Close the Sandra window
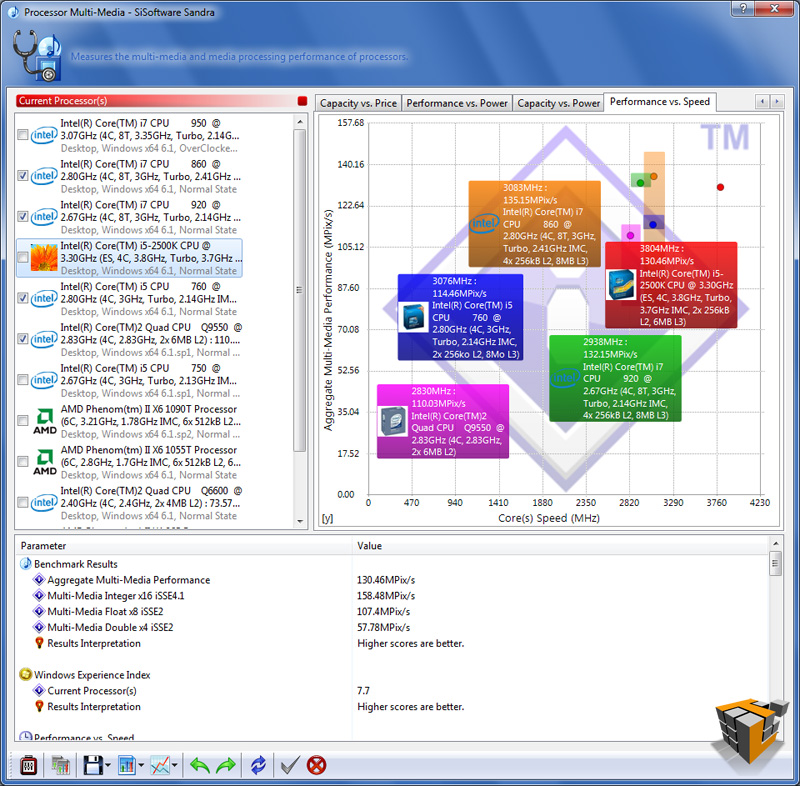800x786 pixels. 774,9
